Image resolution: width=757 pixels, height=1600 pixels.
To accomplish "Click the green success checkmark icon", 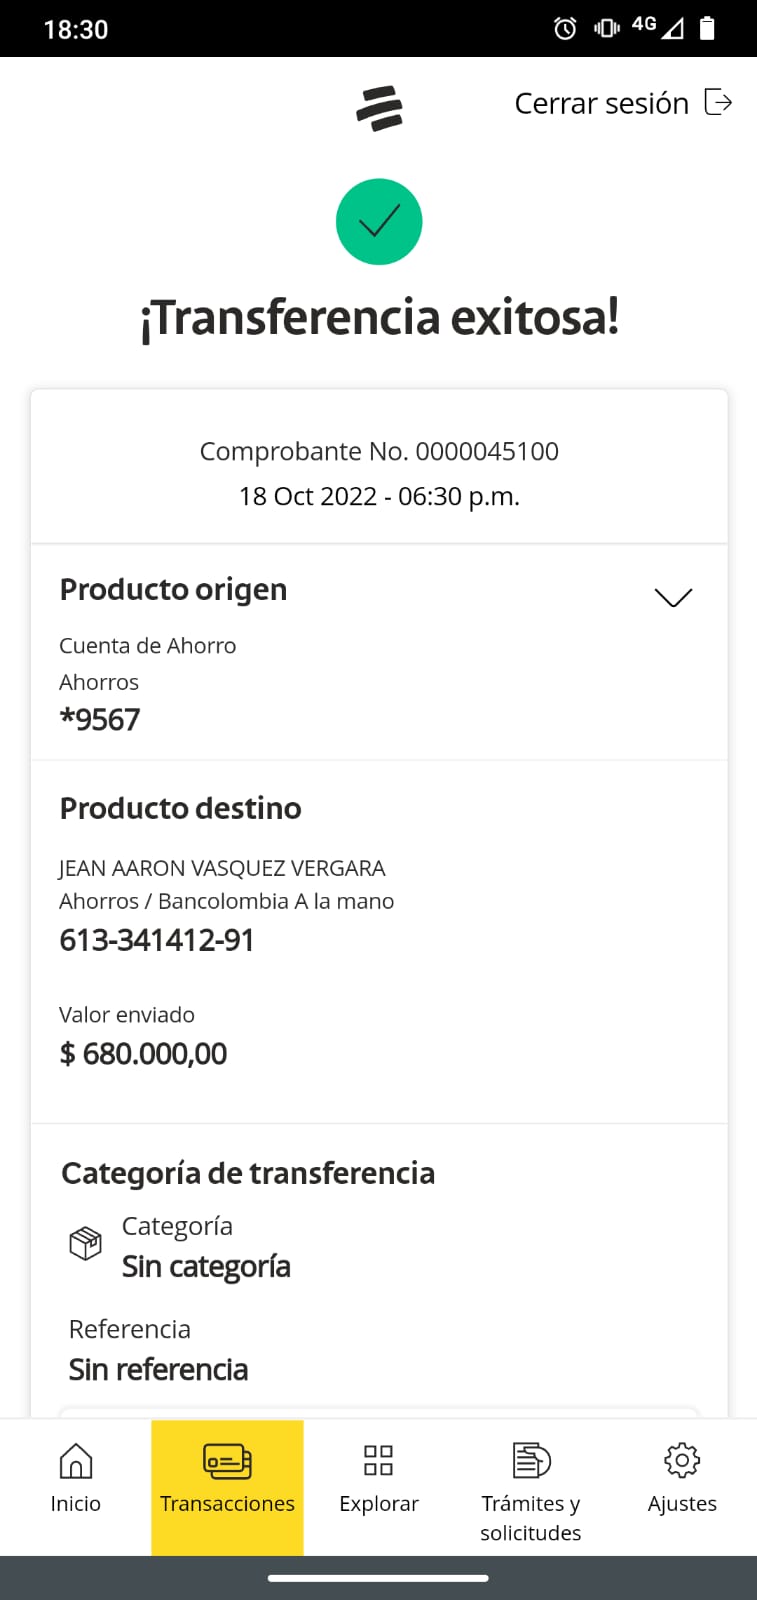I will tap(379, 222).
